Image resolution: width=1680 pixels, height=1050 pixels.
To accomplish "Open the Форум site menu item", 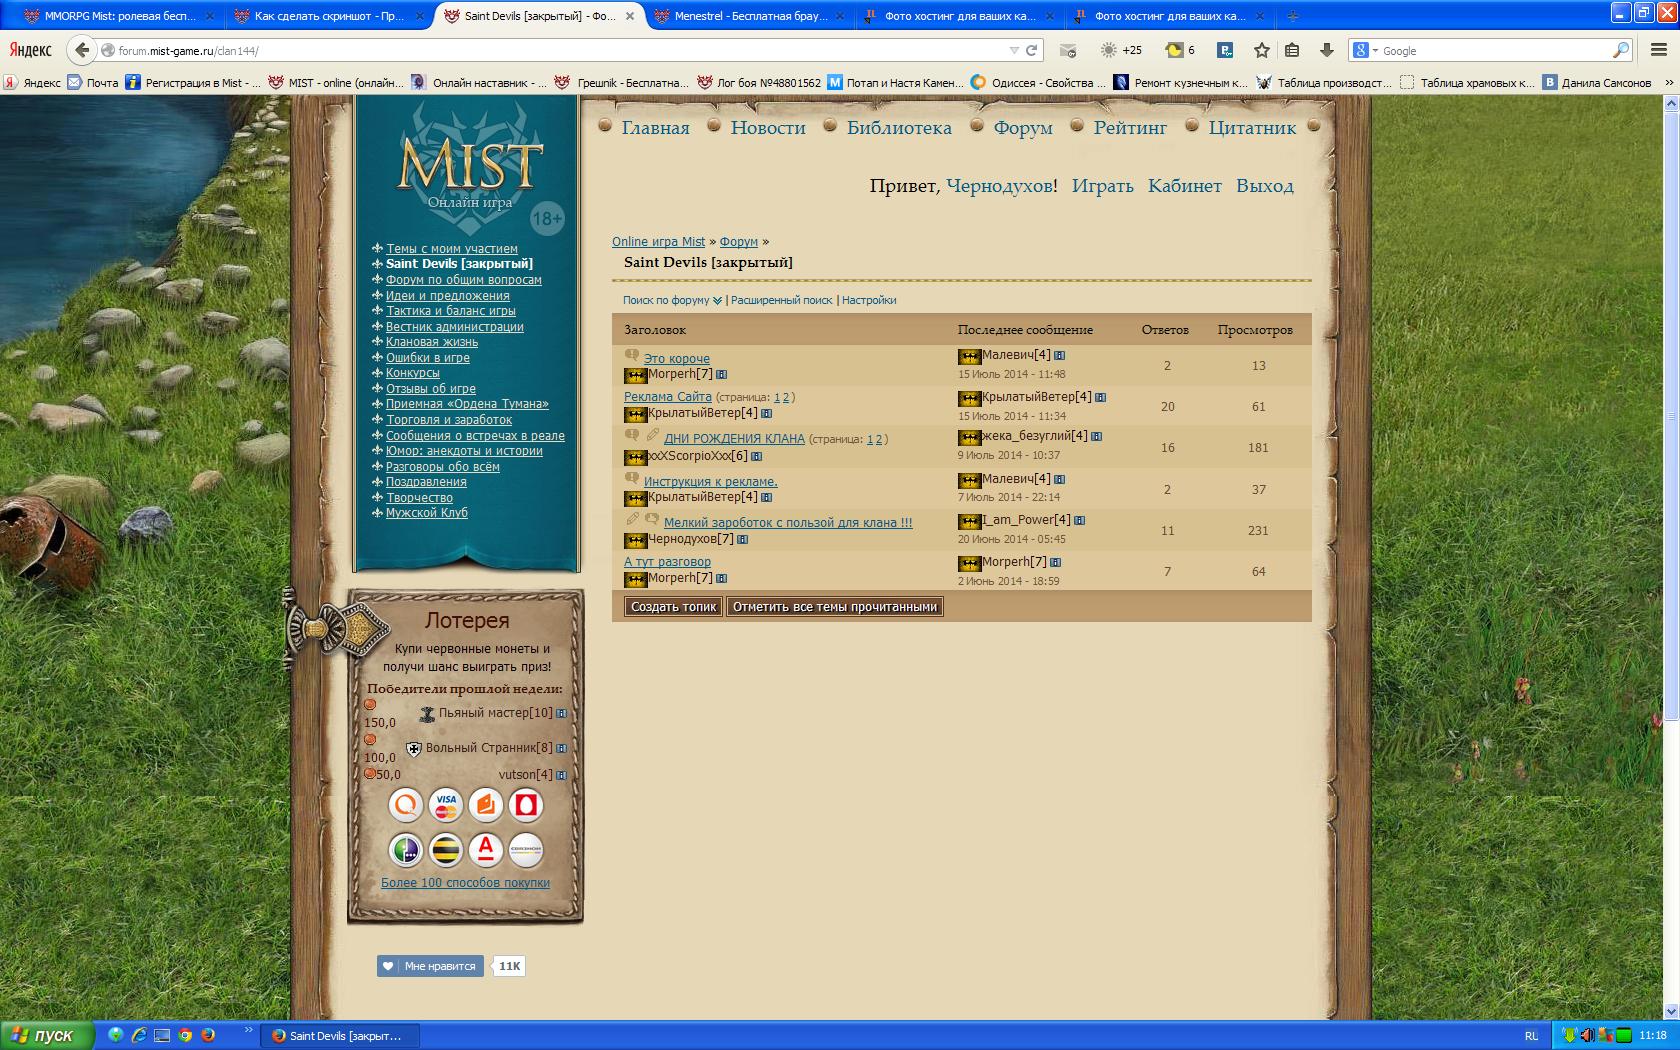I will point(1023,128).
